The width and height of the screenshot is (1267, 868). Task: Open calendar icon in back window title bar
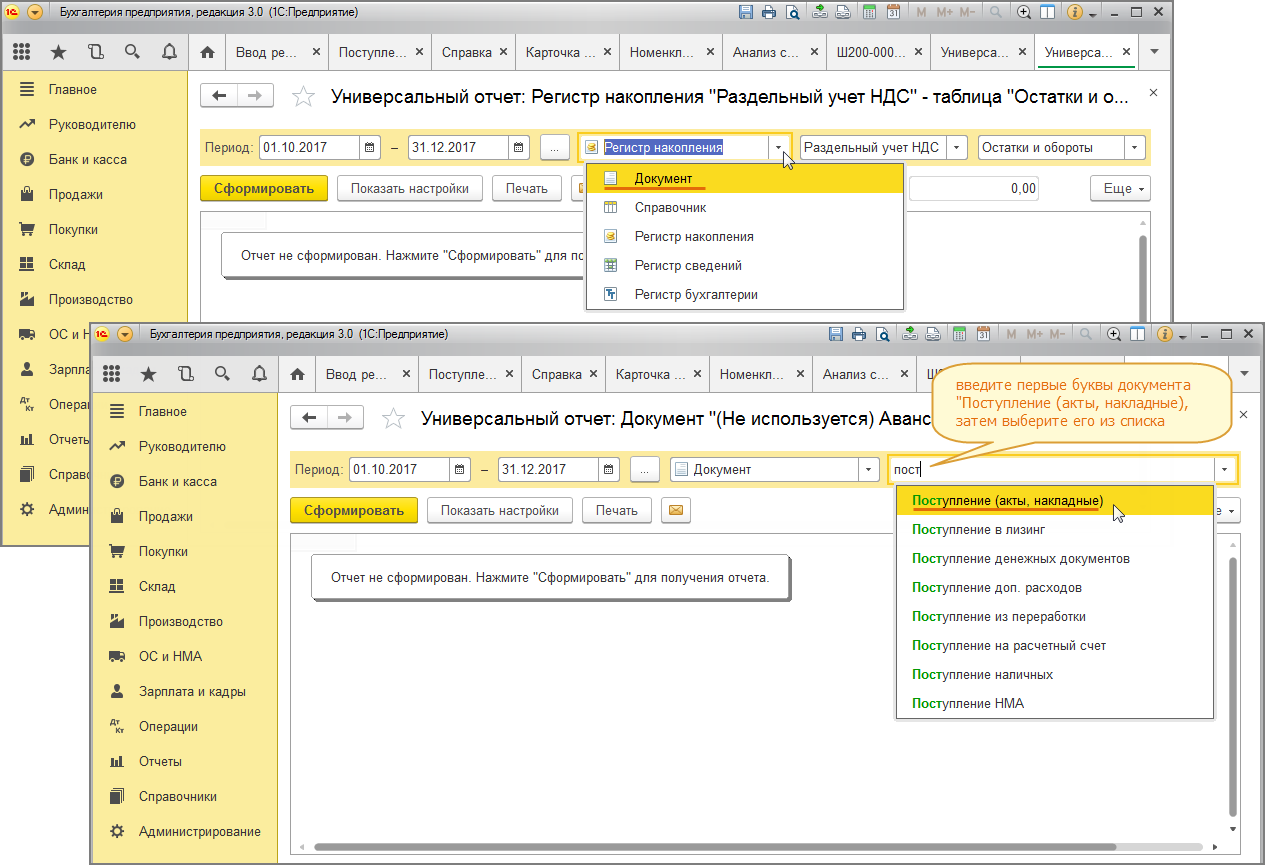point(893,13)
